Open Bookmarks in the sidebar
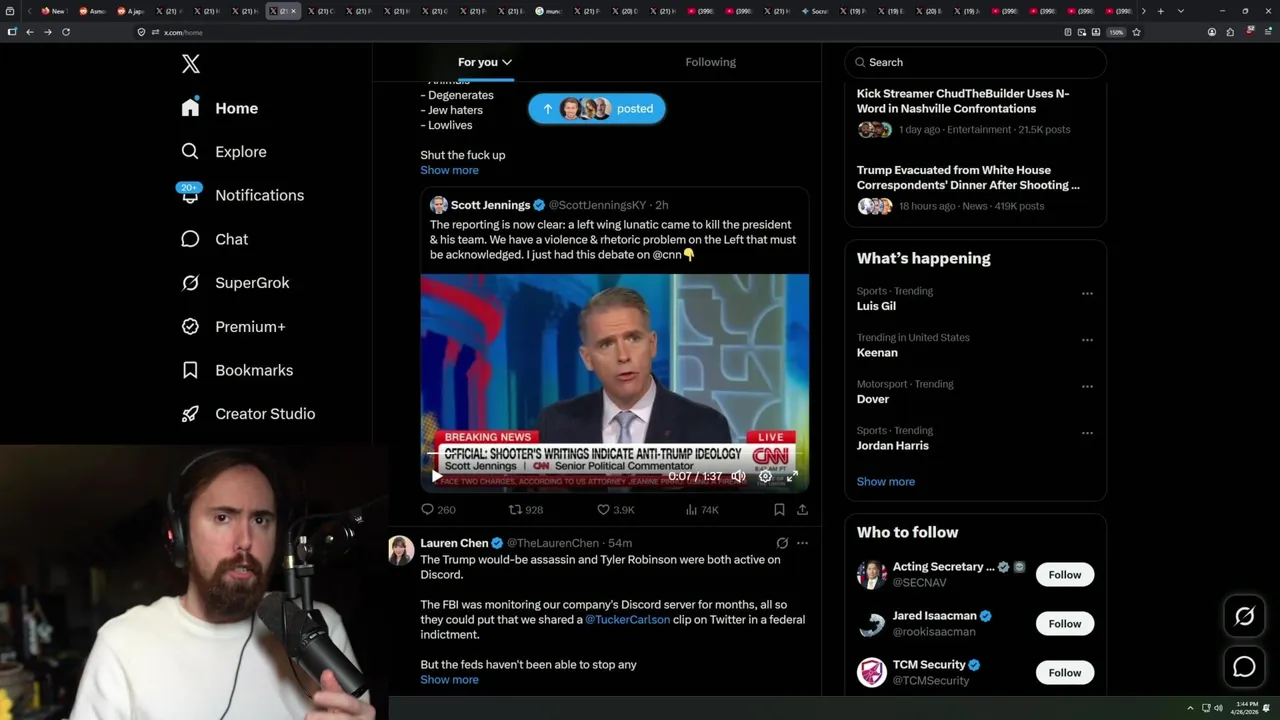Image resolution: width=1280 pixels, height=720 pixels. coord(238,370)
